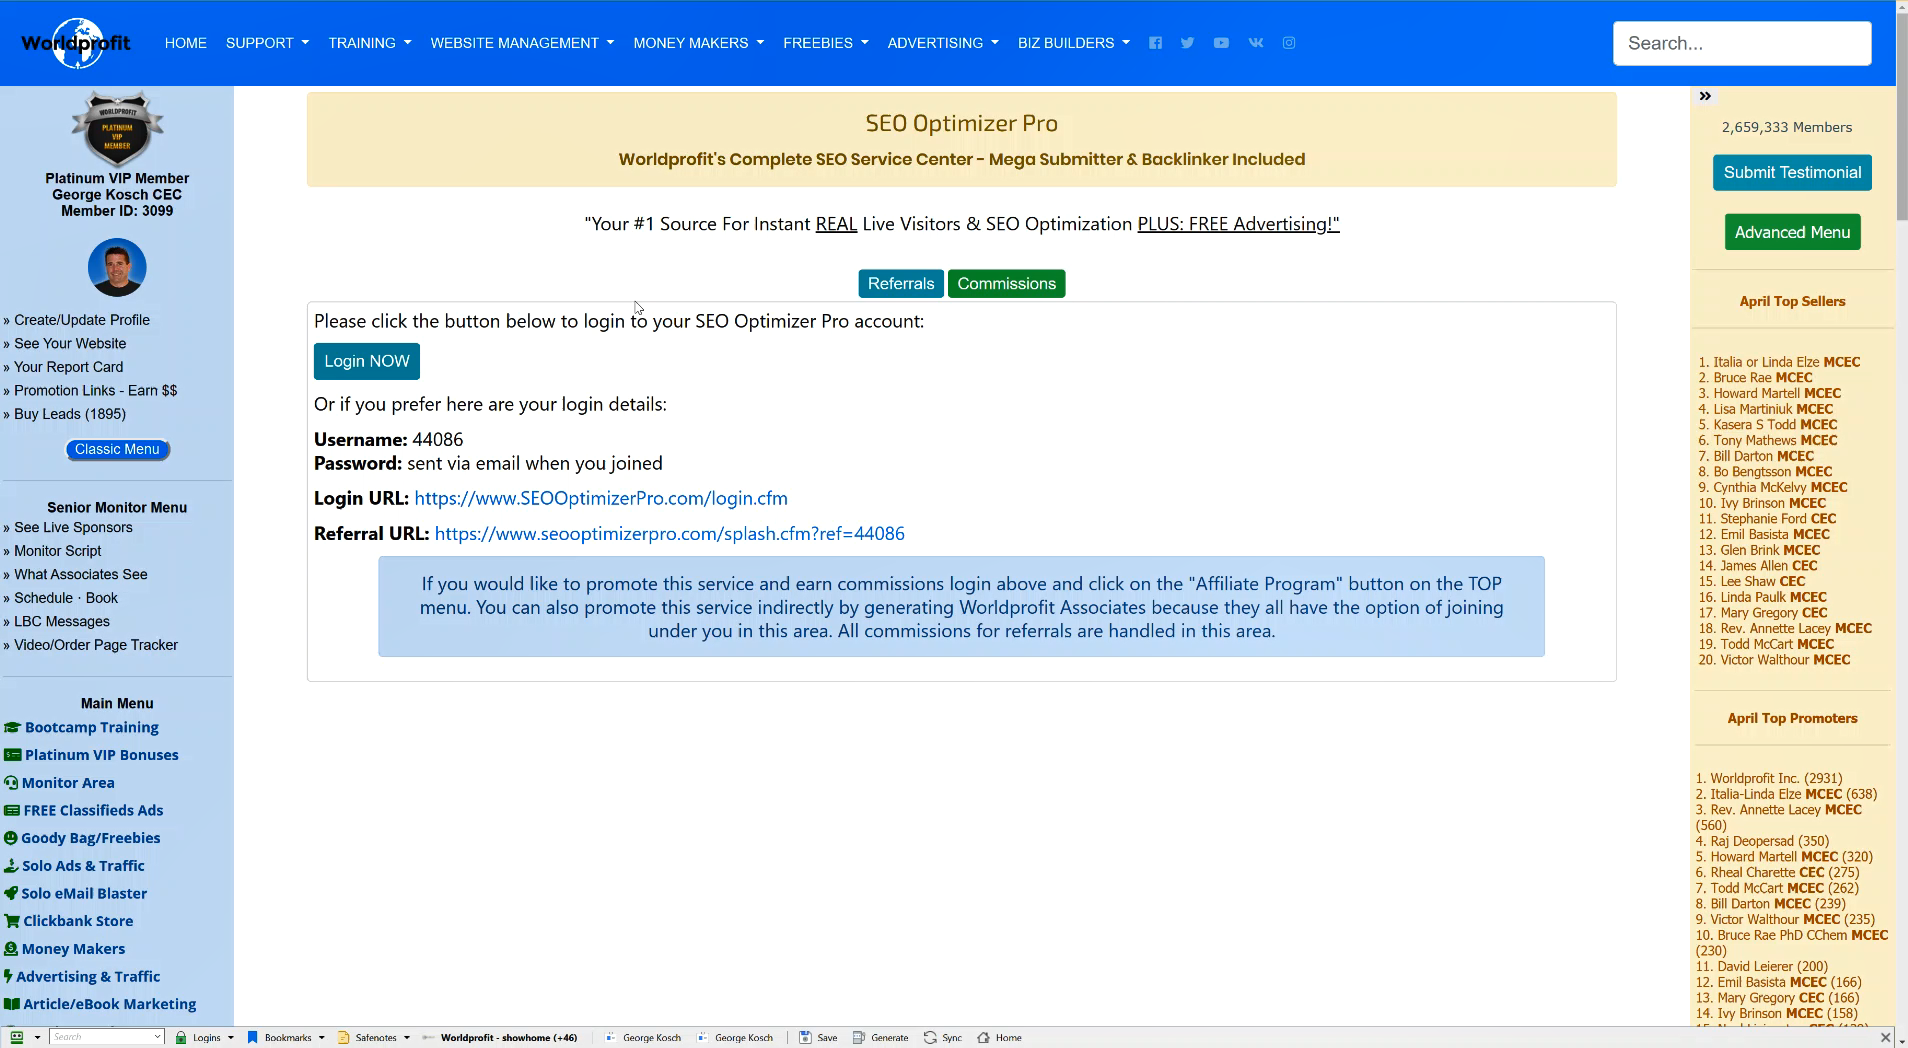The height and width of the screenshot is (1048, 1908).
Task: Open Buy Leads (1895) link
Action: [70, 414]
